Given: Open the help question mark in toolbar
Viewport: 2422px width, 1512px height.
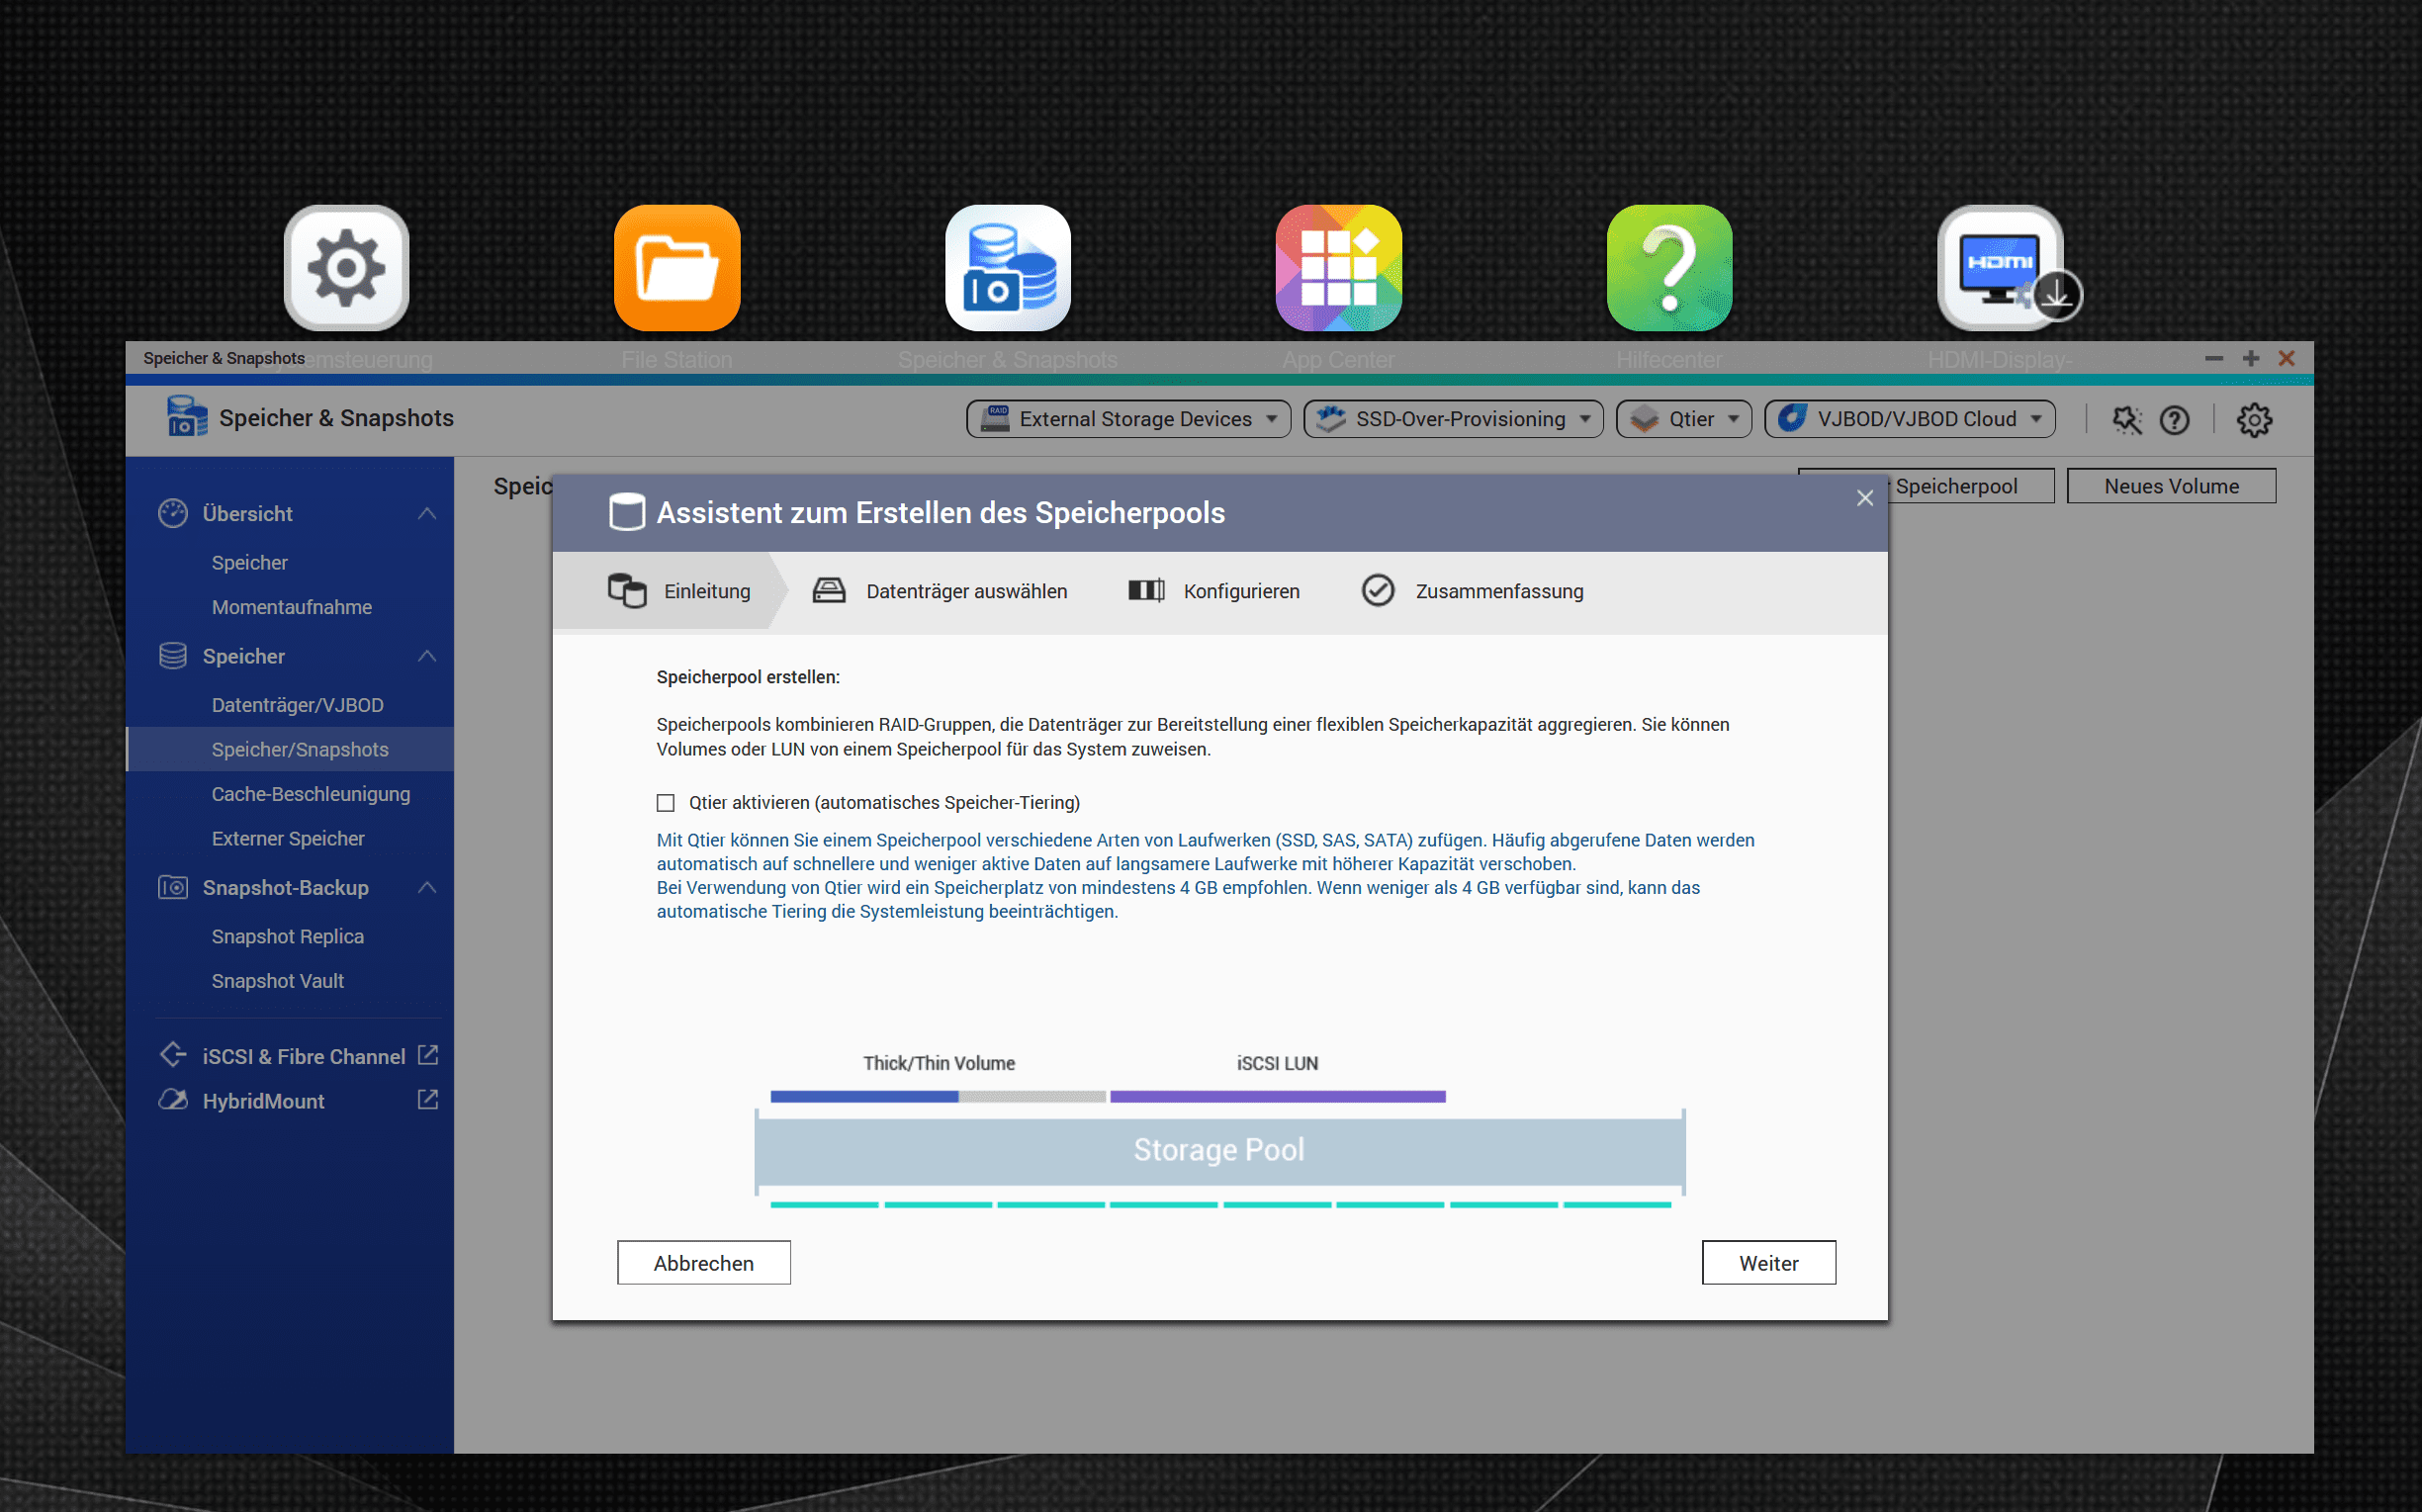Looking at the screenshot, I should coord(2174,419).
